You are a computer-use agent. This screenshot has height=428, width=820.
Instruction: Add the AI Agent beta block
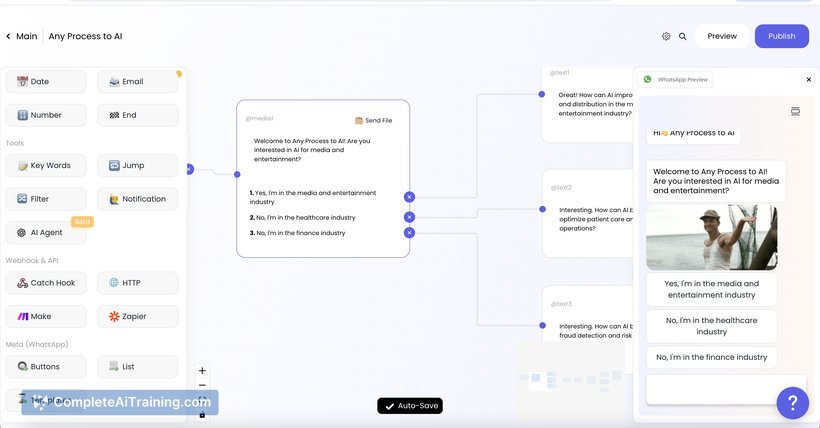click(x=46, y=232)
